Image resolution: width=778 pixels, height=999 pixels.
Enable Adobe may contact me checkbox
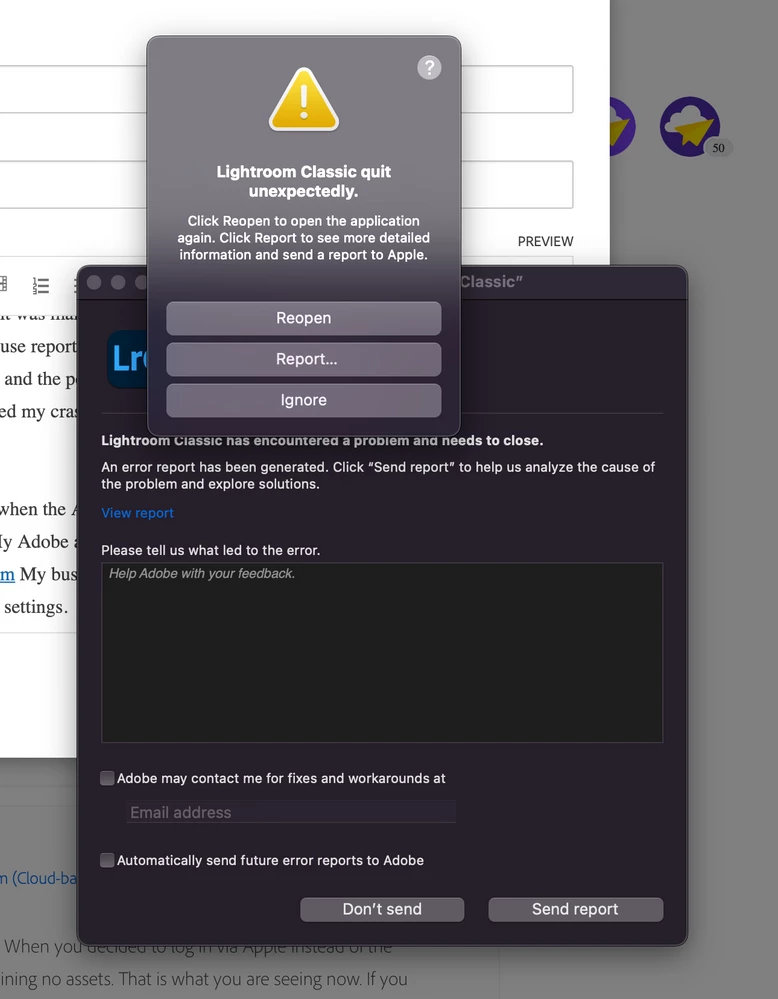(107, 778)
